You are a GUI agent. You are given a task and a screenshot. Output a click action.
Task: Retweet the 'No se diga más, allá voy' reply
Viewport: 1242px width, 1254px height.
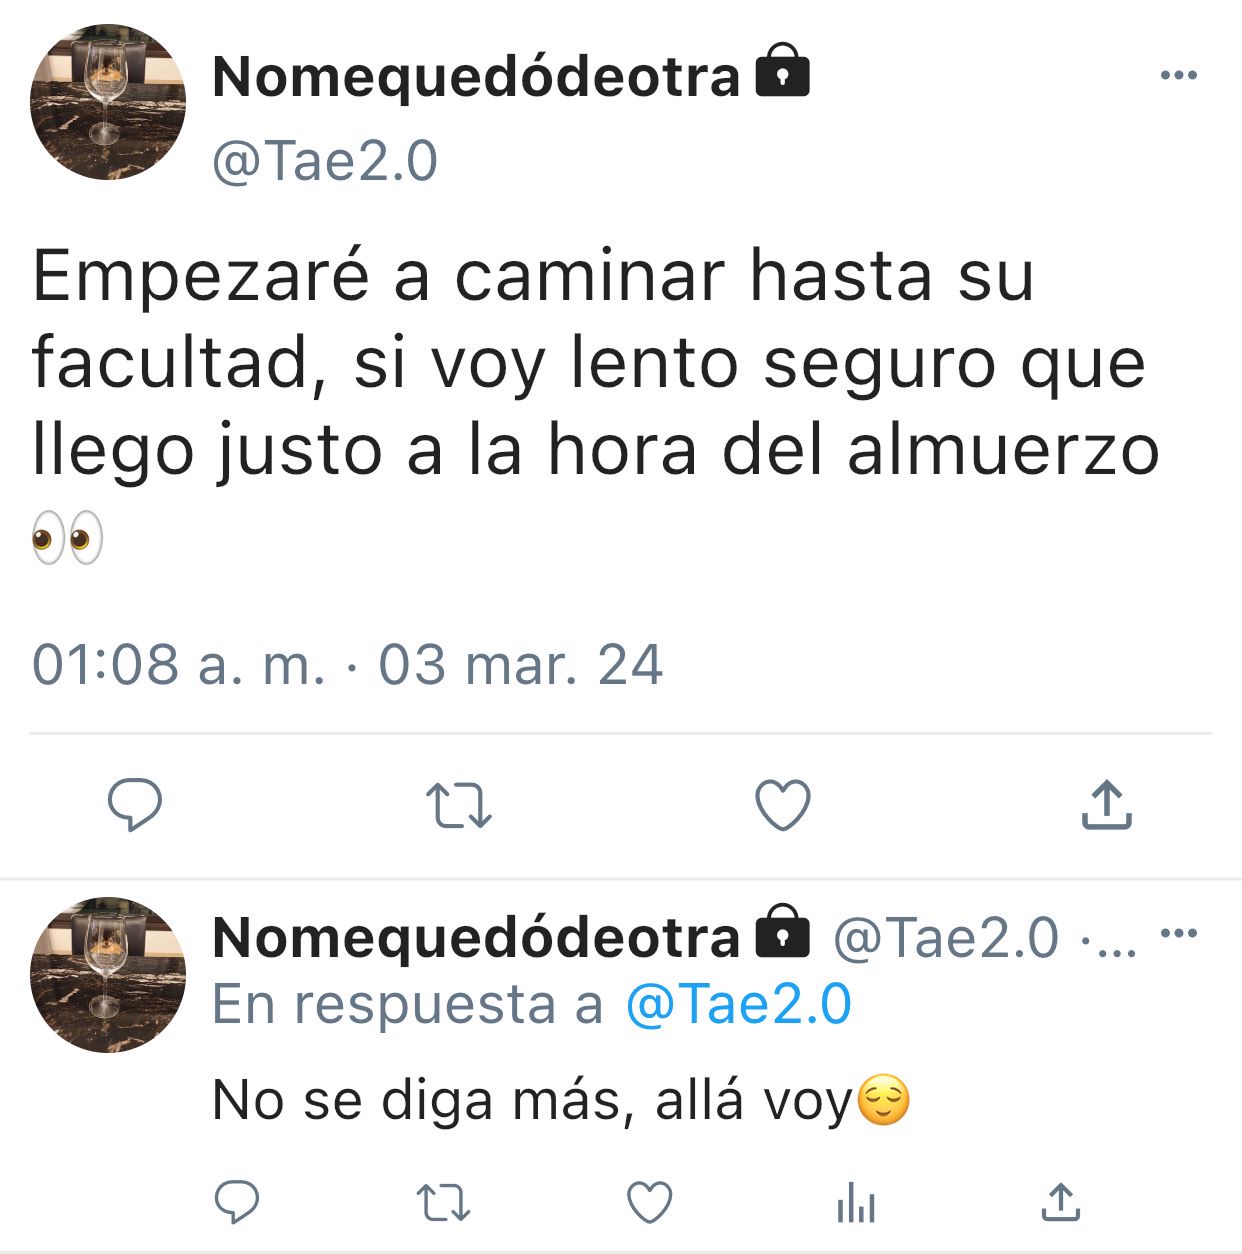pyautogui.click(x=443, y=1203)
